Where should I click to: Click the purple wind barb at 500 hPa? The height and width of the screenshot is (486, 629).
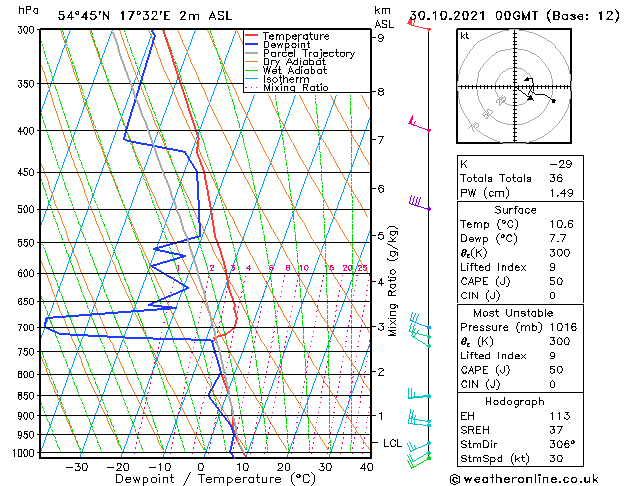coord(420,203)
